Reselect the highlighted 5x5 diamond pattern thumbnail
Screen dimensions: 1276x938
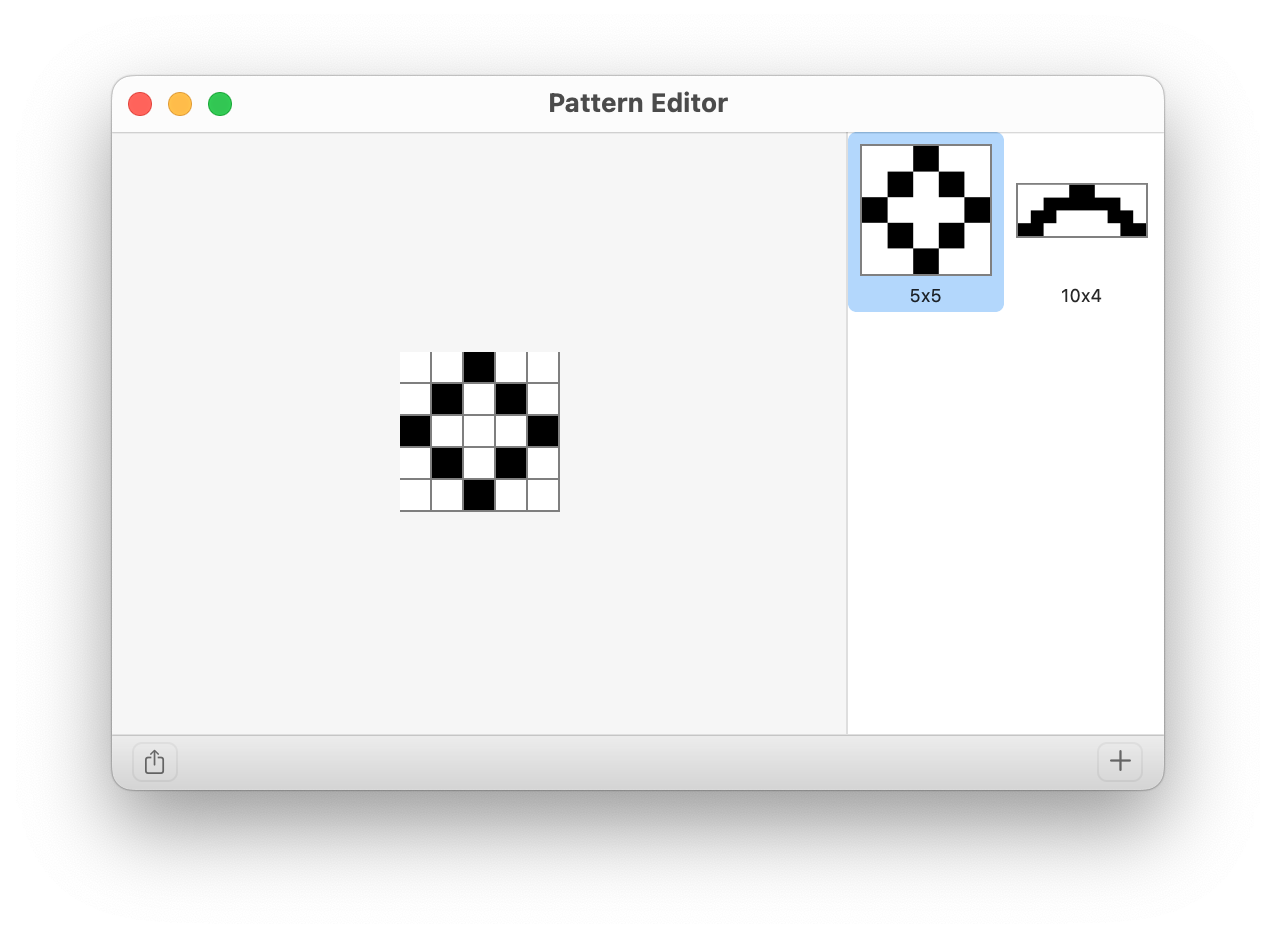coord(925,209)
